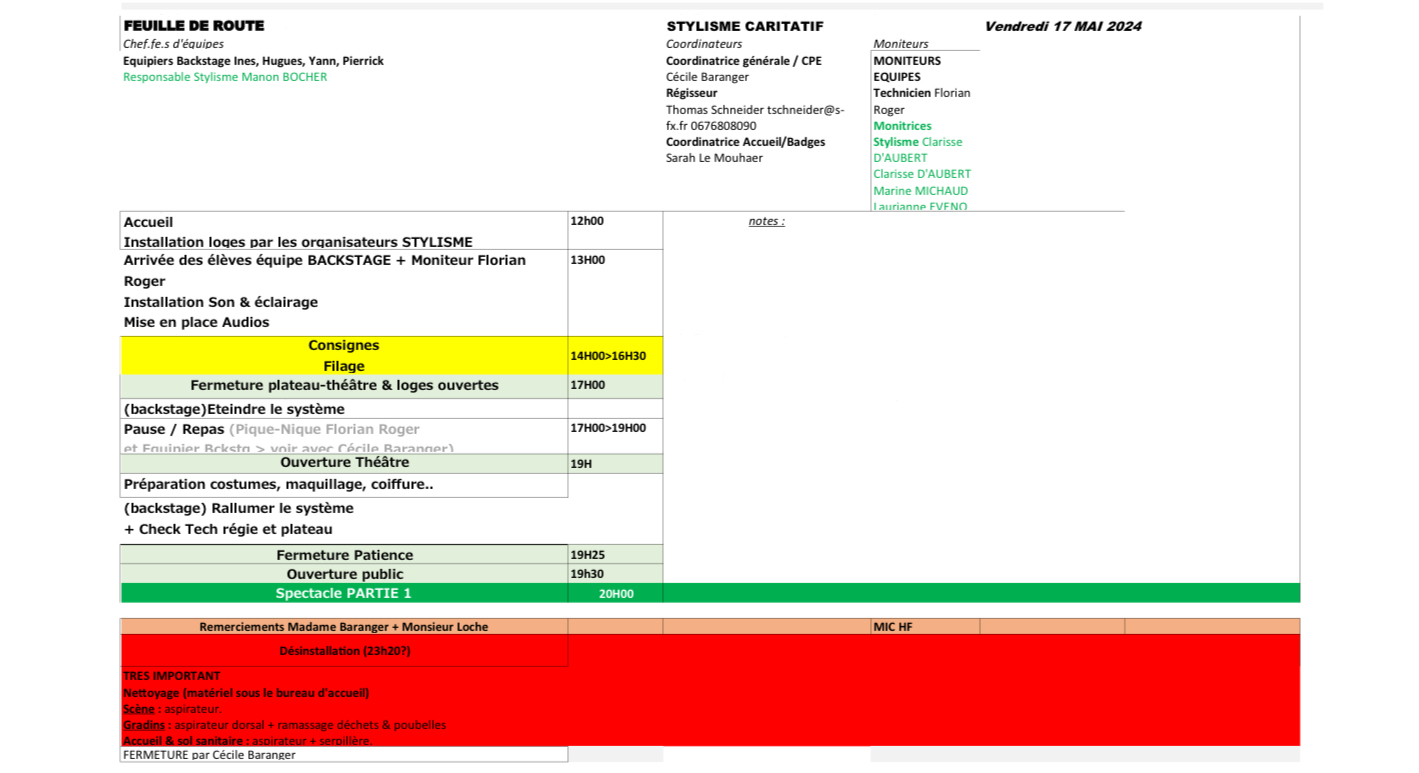The image size is (1419, 773).
Task: Select the 14H00>16H30 time cell
Action: [x=607, y=356]
